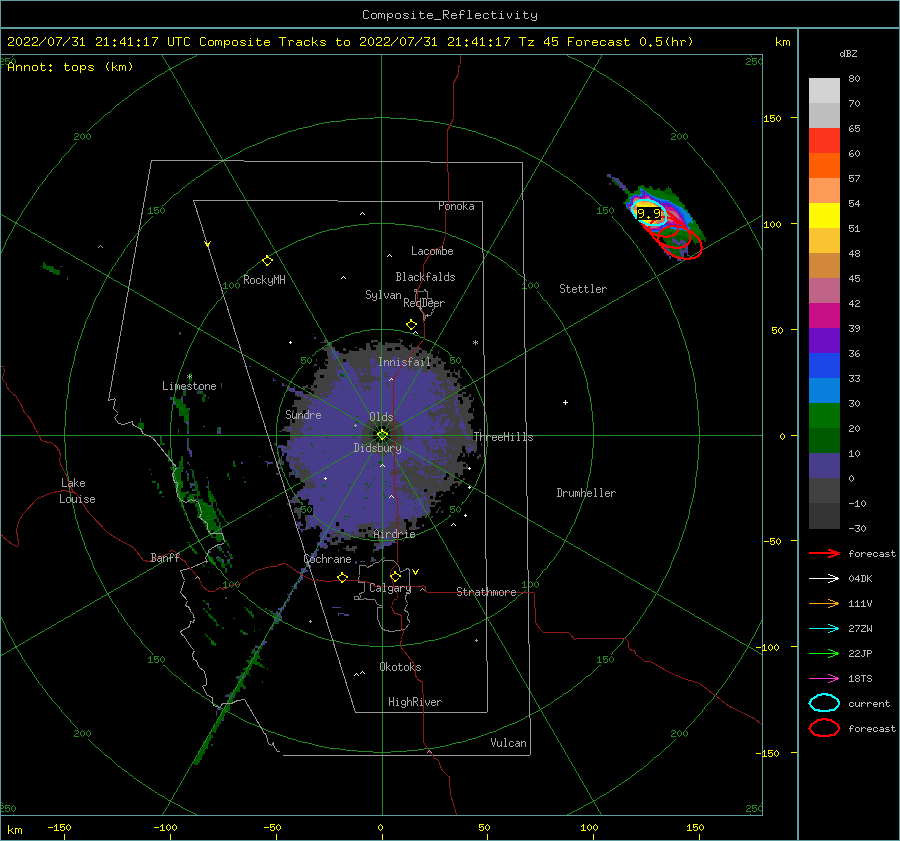Screen dimensions: 900x841
Task: Click the cyan 27ZW arrow legend icon
Action: point(824,629)
